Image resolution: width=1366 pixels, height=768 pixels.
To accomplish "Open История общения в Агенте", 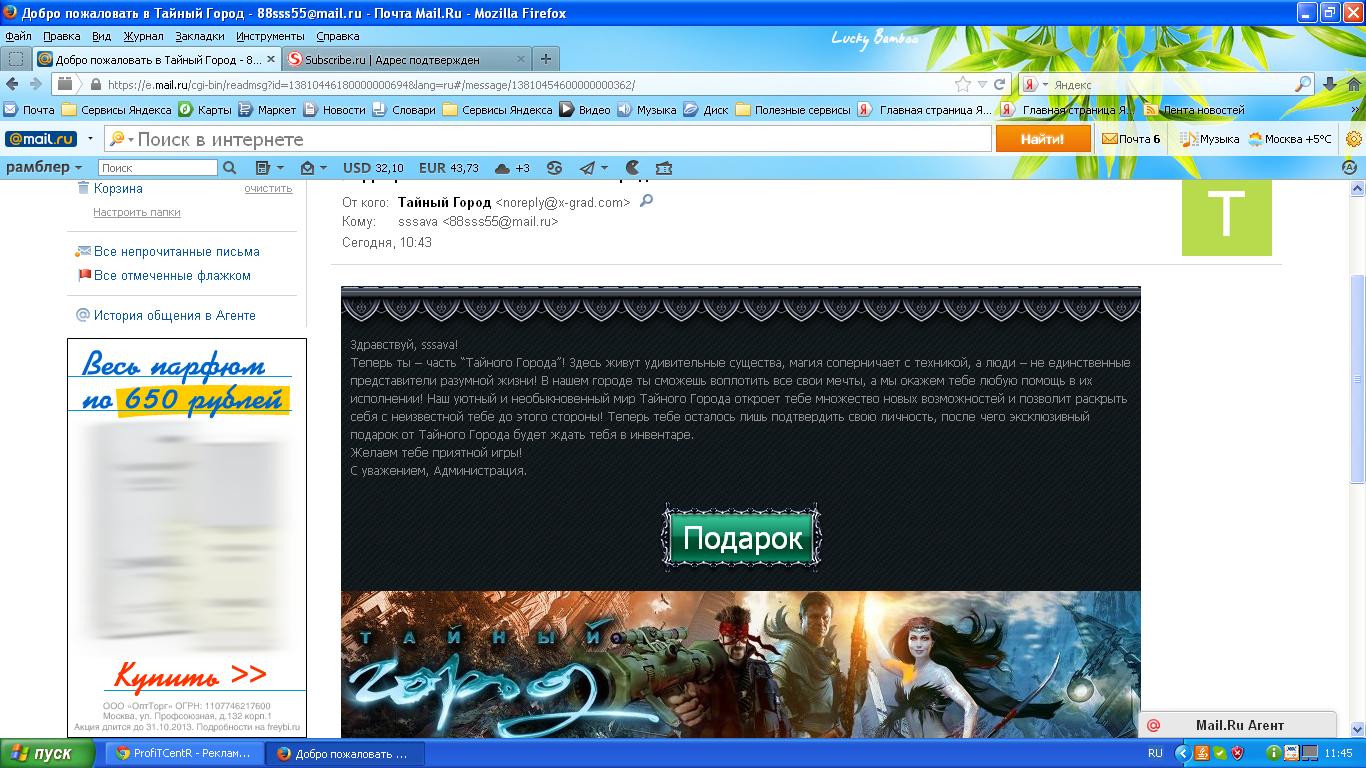I will 174,316.
